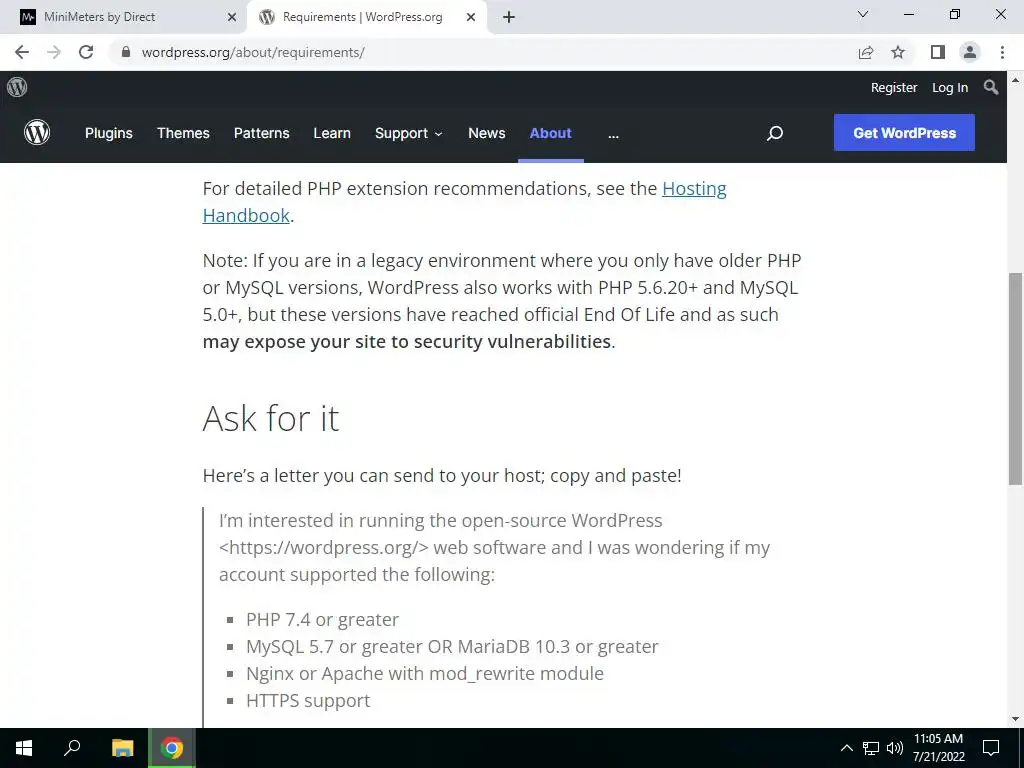The width and height of the screenshot is (1024, 768).
Task: Bookmark this page with the star icon
Action: tap(899, 52)
